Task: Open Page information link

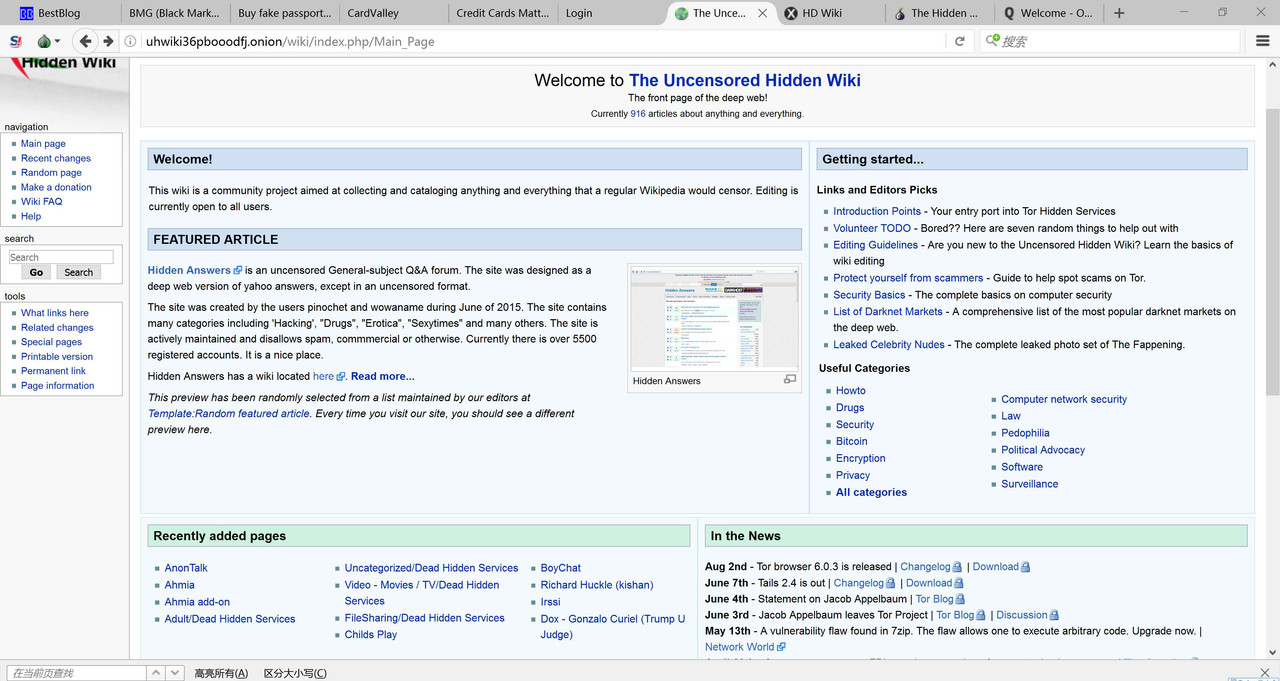Action: (x=58, y=385)
